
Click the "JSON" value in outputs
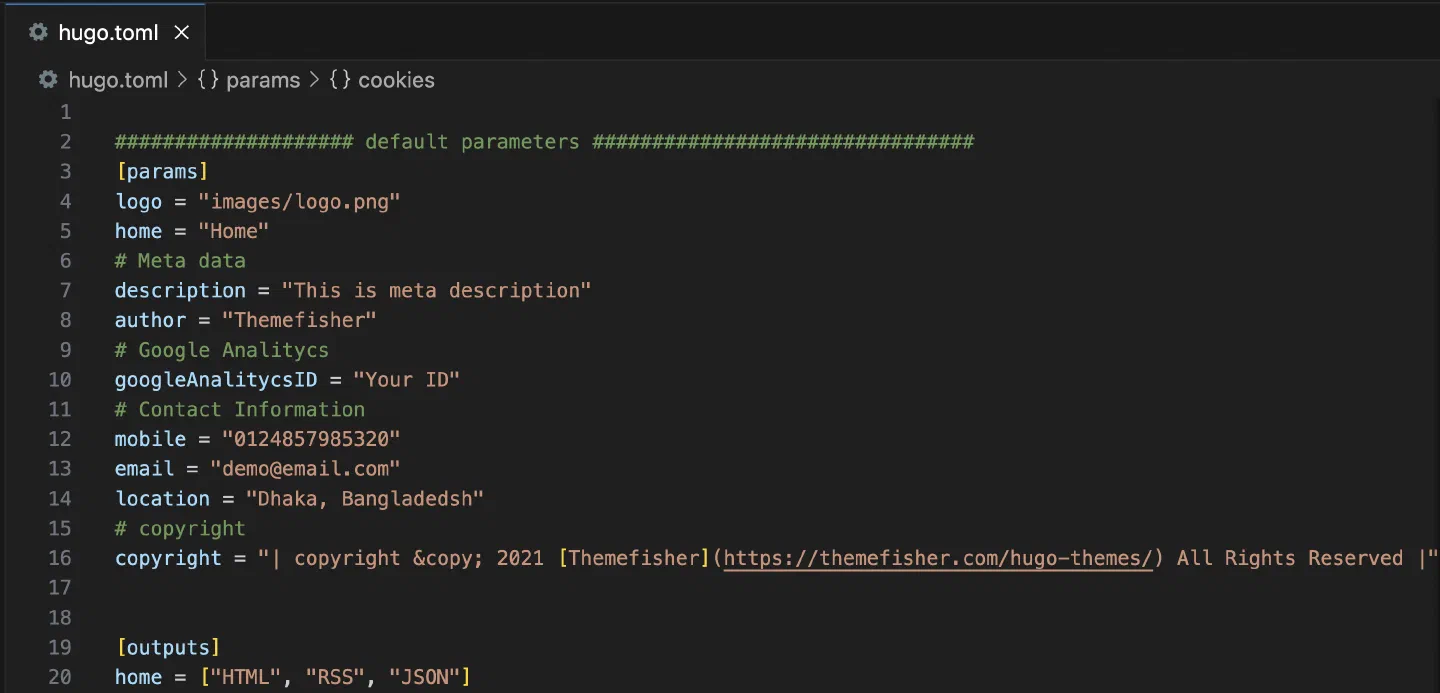424,677
